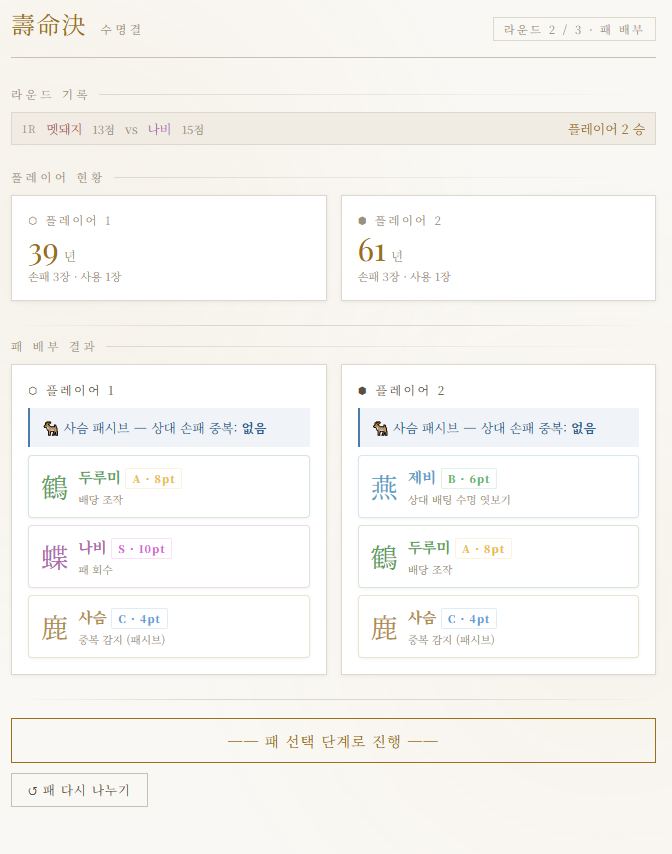Select the 1R round record row

[x=333, y=129]
